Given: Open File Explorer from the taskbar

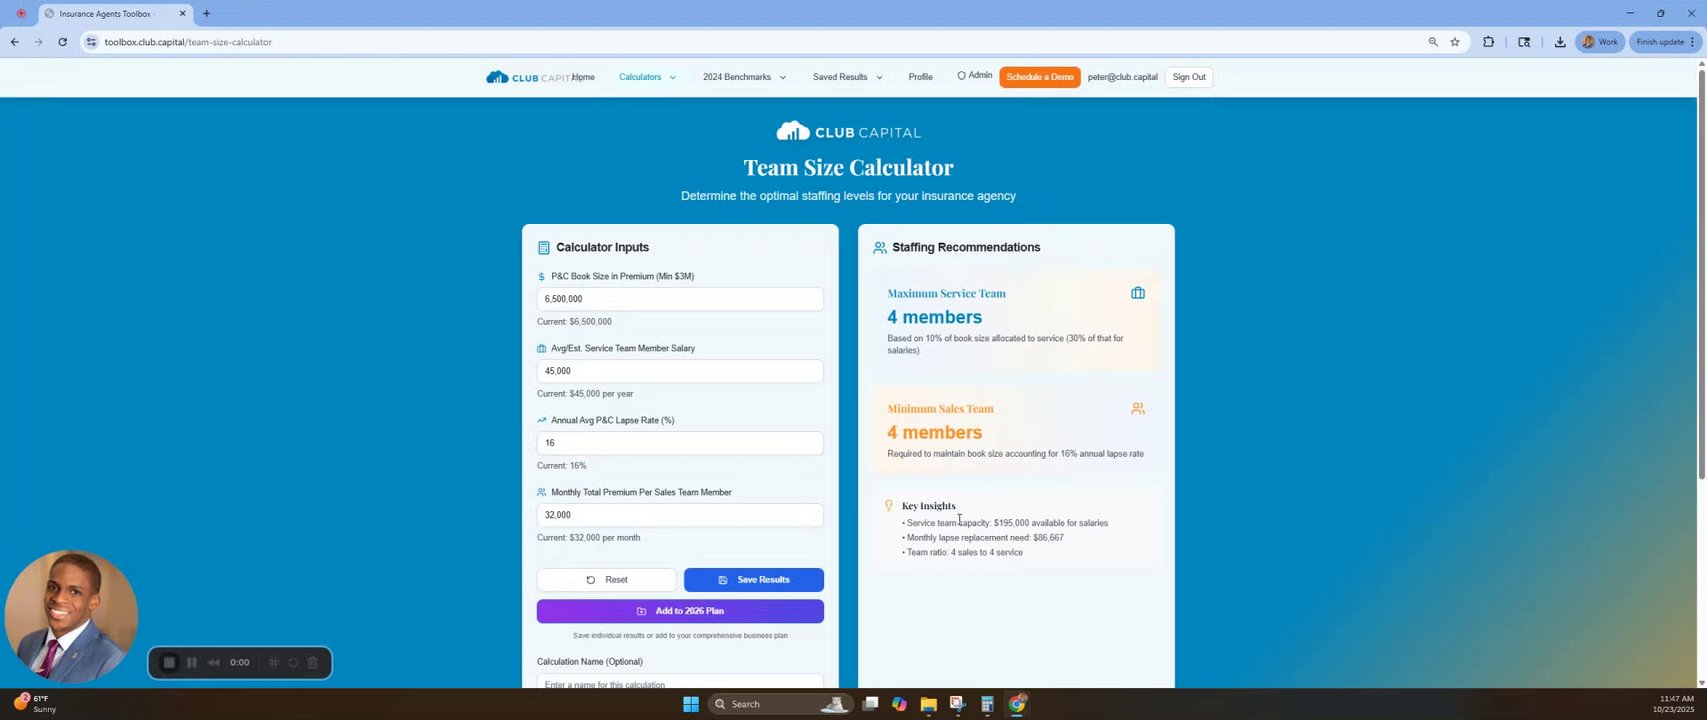Looking at the screenshot, I should pyautogui.click(x=928, y=704).
